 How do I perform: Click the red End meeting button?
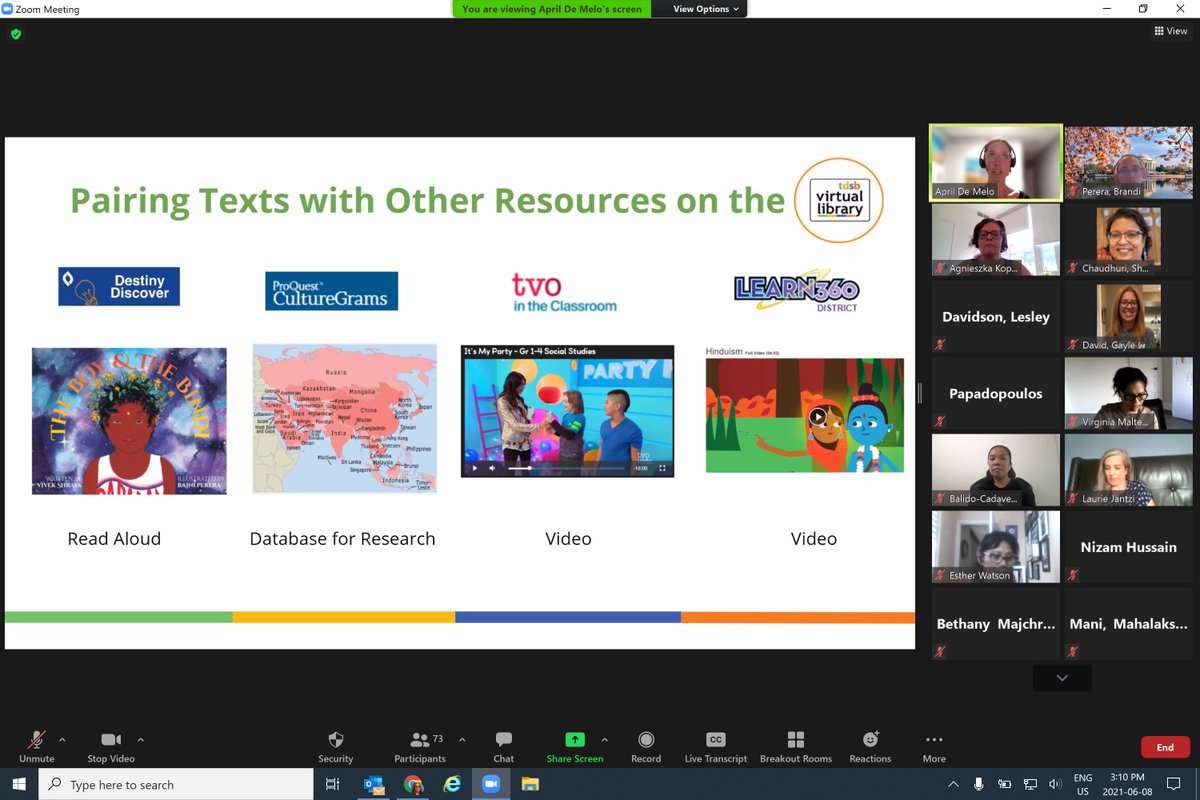(x=1165, y=747)
